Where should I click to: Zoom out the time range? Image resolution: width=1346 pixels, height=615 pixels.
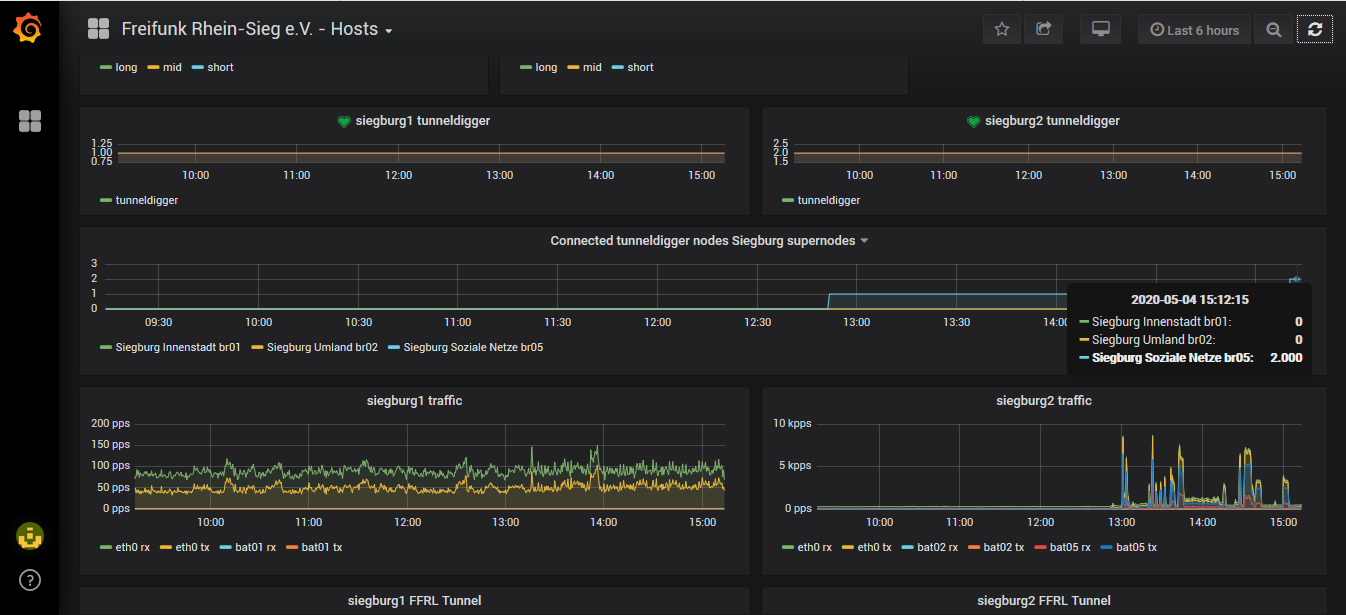click(x=1273, y=30)
